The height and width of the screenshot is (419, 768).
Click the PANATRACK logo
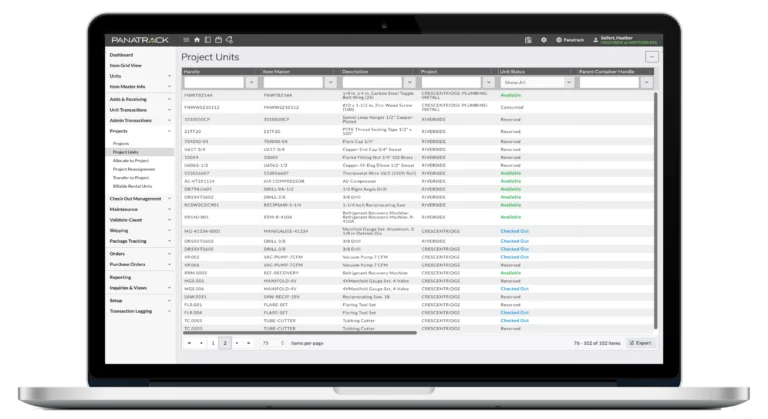tap(140, 40)
